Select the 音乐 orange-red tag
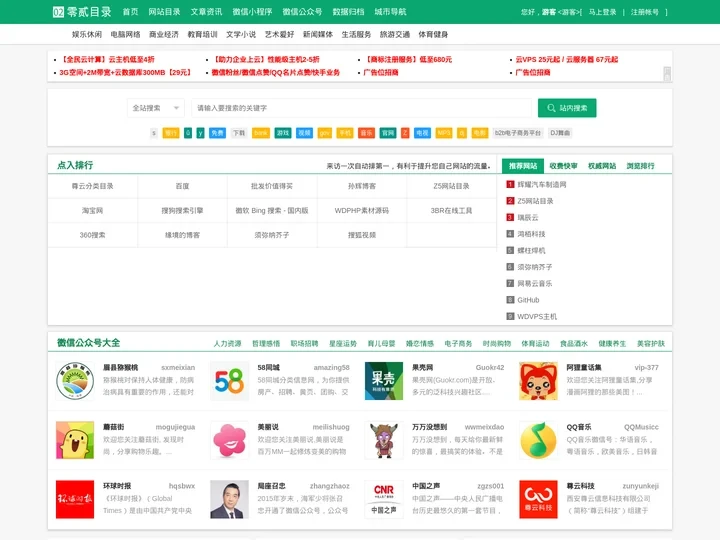This screenshot has width=720, height=540. pos(366,133)
